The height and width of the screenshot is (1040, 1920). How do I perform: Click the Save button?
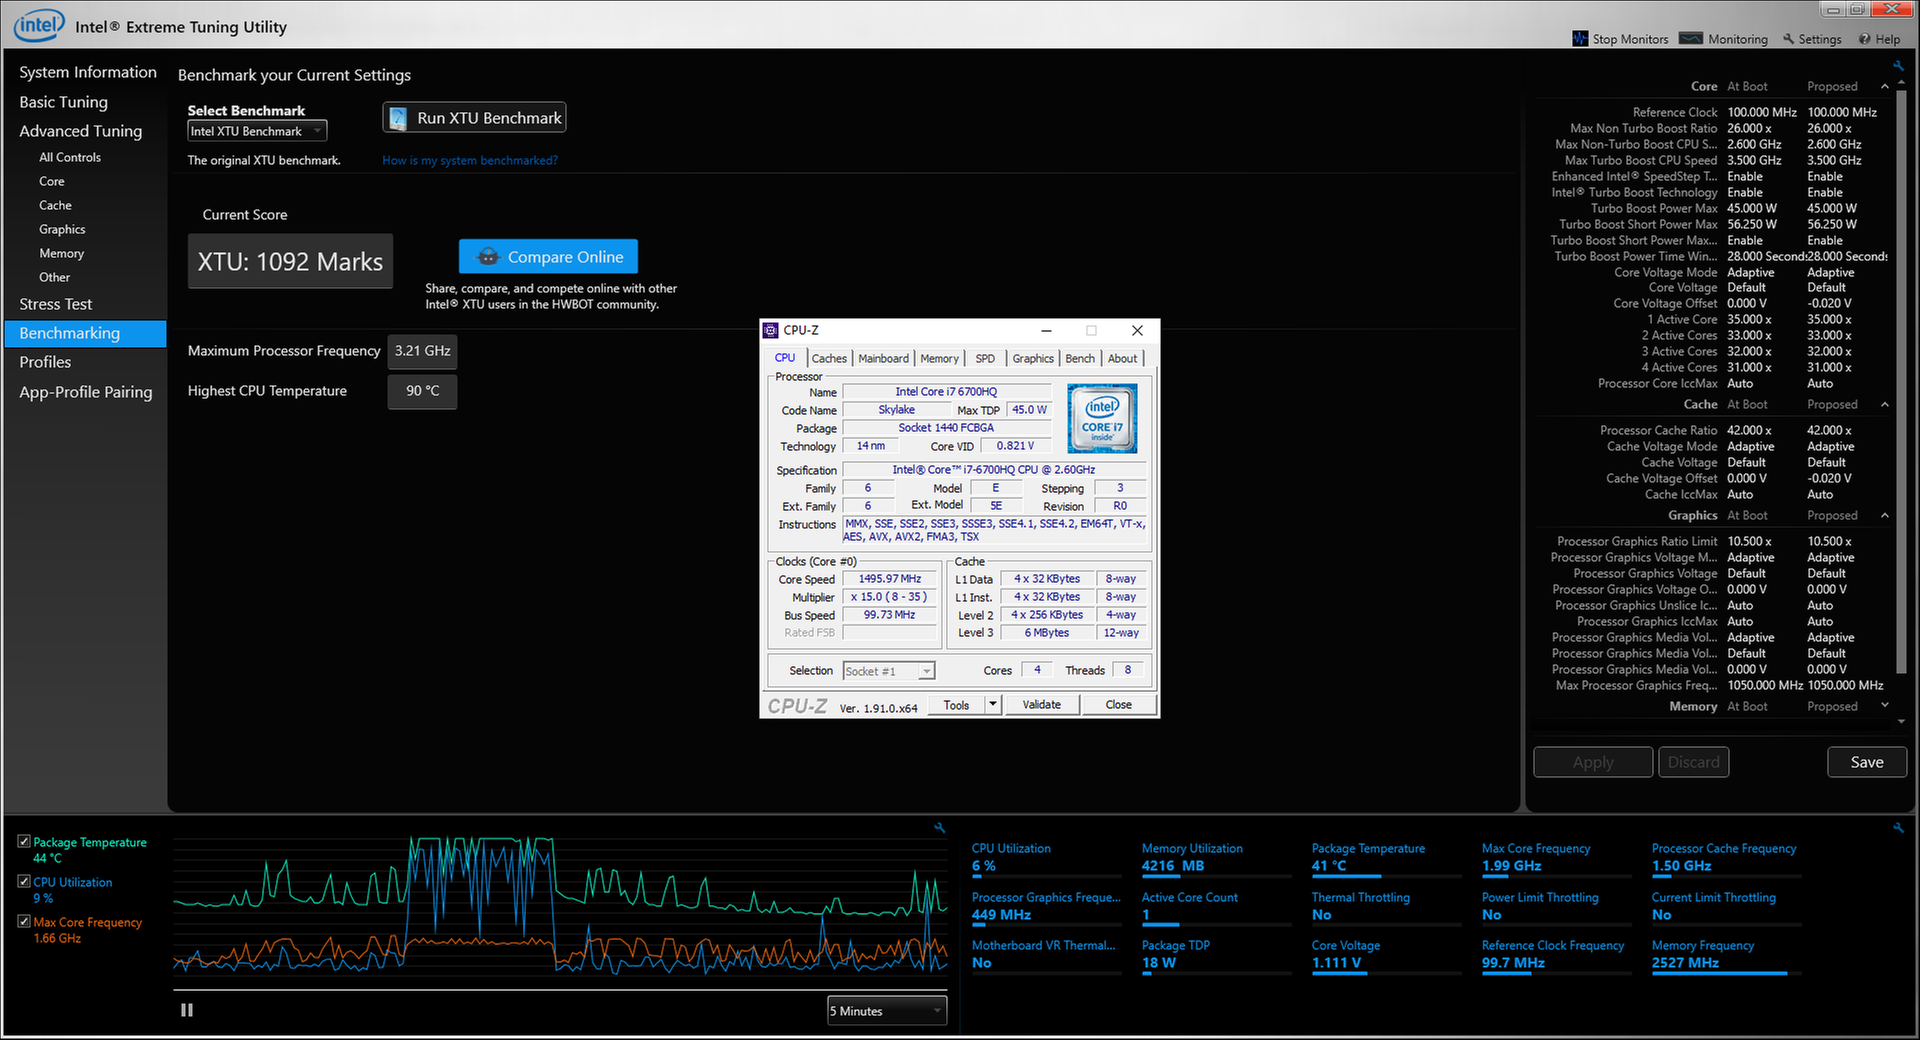[x=1867, y=762]
